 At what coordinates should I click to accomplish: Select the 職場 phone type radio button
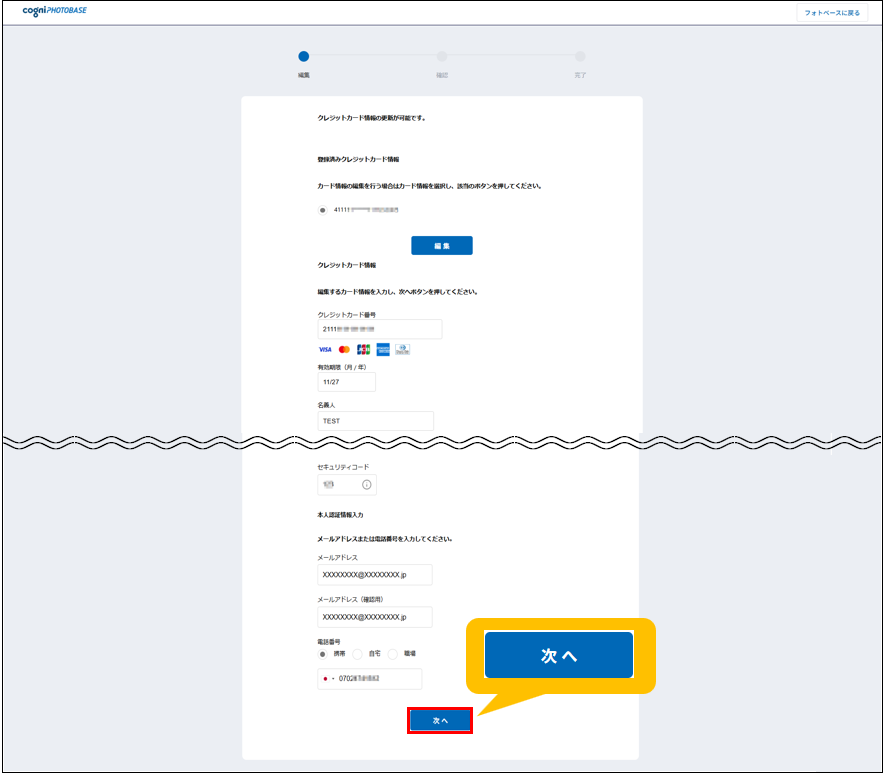click(x=393, y=653)
